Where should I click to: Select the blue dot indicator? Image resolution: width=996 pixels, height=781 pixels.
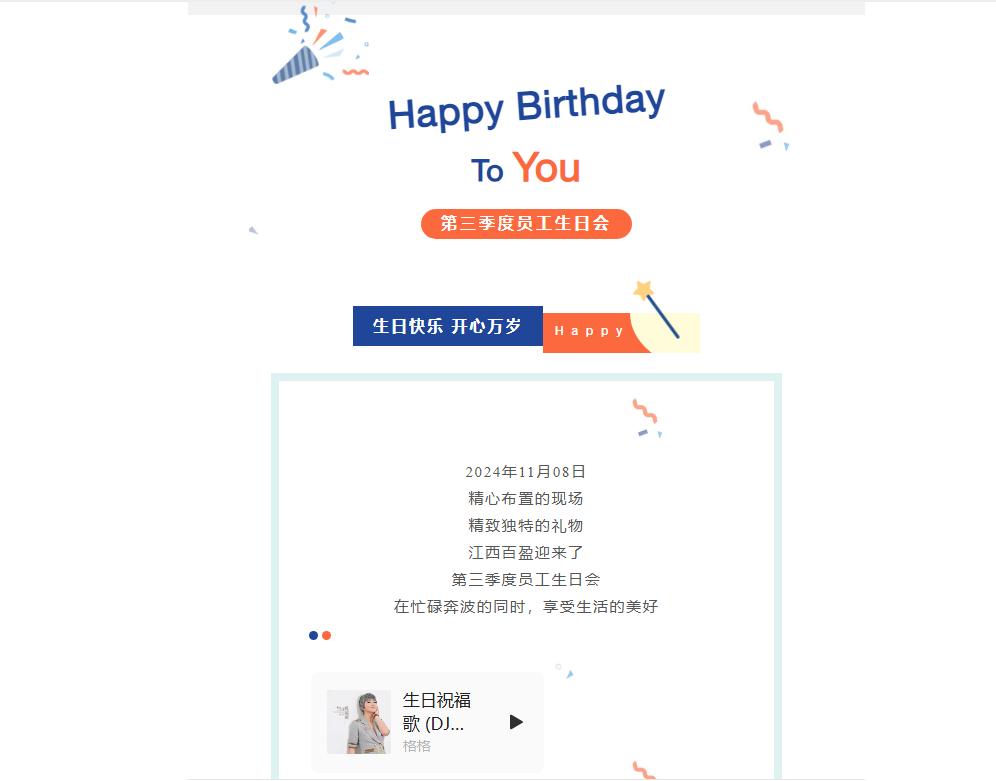[313, 636]
